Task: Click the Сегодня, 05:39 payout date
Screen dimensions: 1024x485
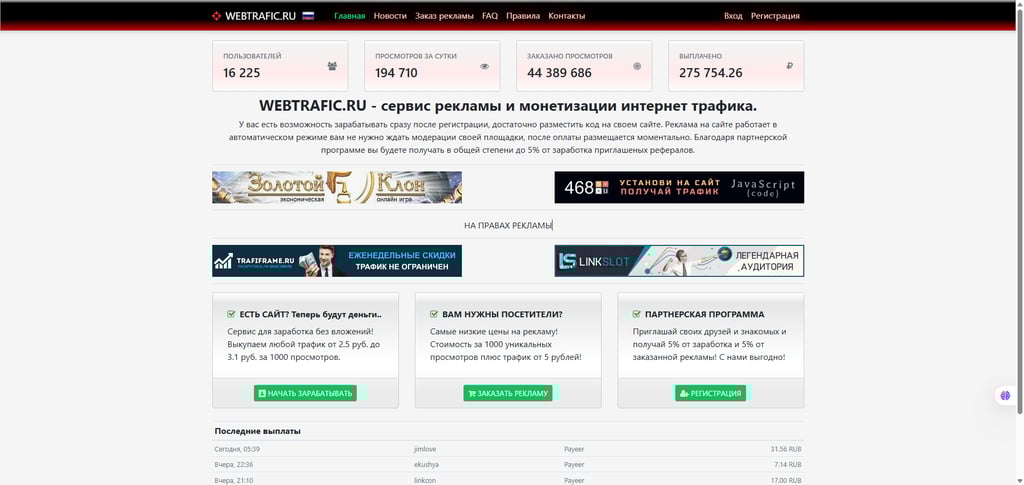Action: coord(237,449)
